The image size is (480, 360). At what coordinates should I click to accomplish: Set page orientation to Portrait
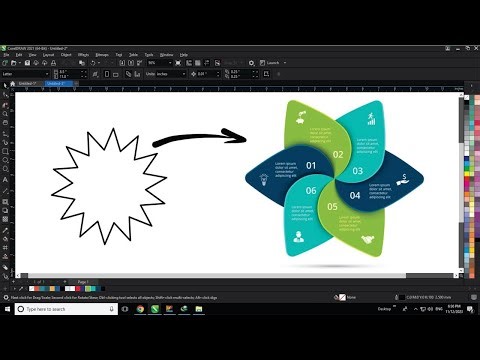point(107,74)
